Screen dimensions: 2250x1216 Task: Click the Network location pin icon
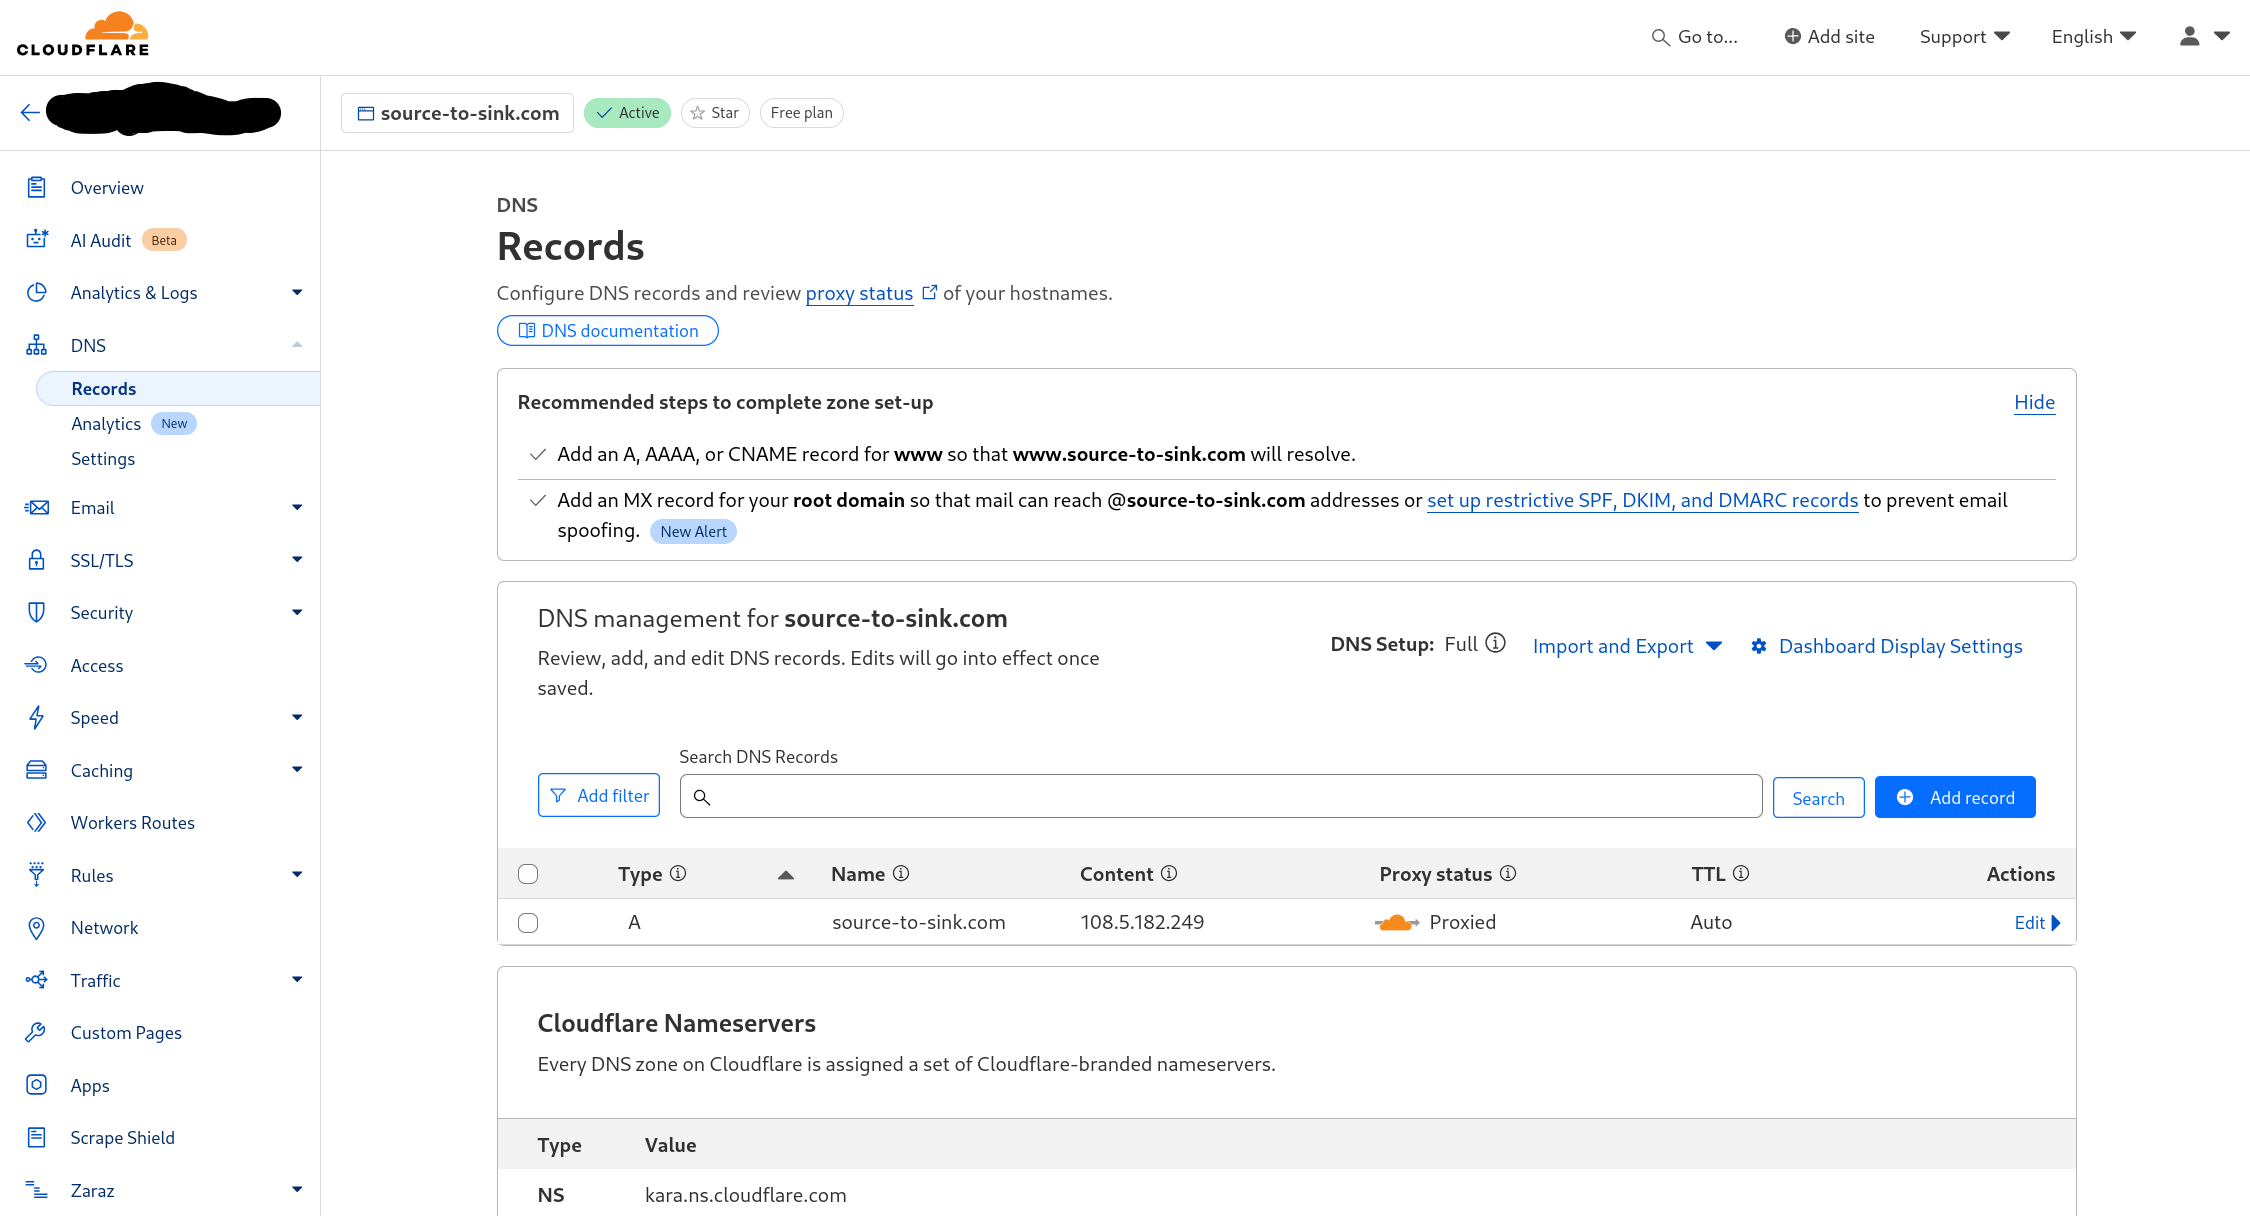click(37, 928)
